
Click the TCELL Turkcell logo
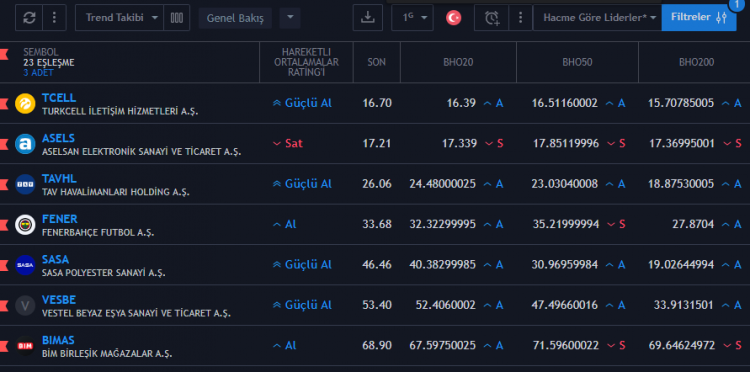click(x=25, y=104)
